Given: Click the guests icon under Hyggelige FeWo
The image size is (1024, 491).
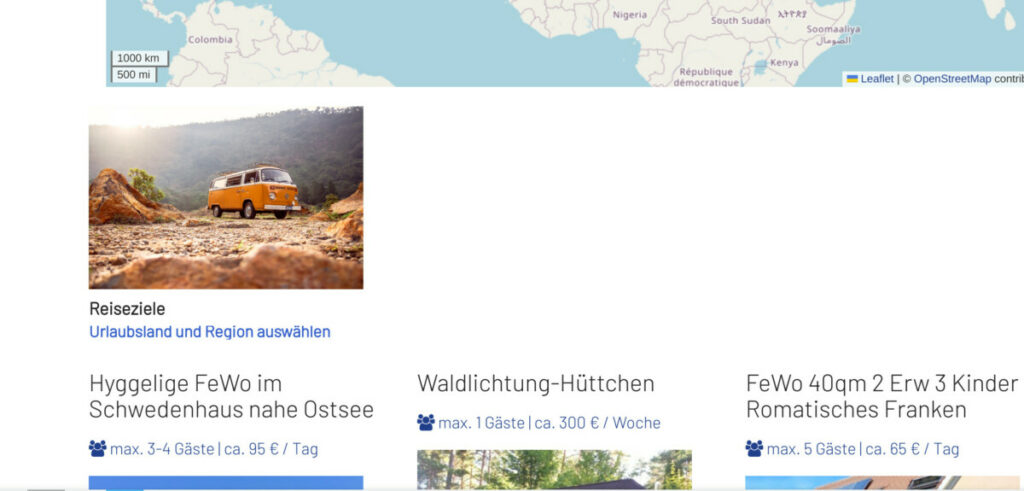Looking at the screenshot, I should pyautogui.click(x=97, y=449).
